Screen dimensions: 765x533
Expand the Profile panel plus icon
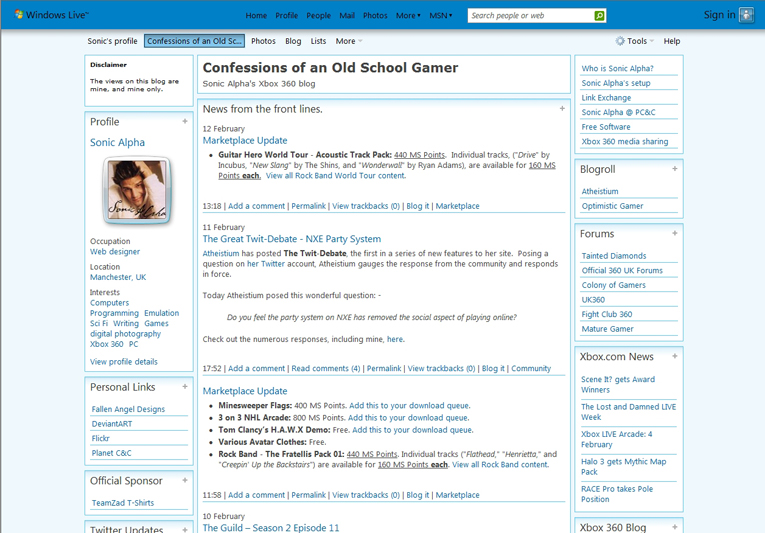coord(185,121)
